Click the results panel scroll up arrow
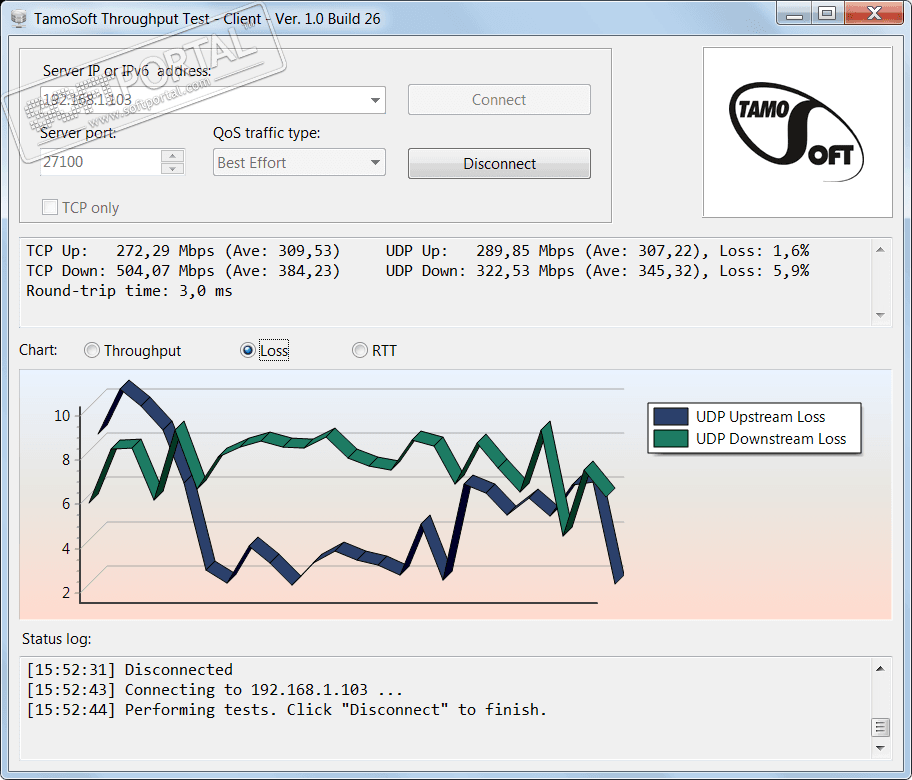Image resolution: width=912 pixels, height=780 pixels. click(881, 250)
